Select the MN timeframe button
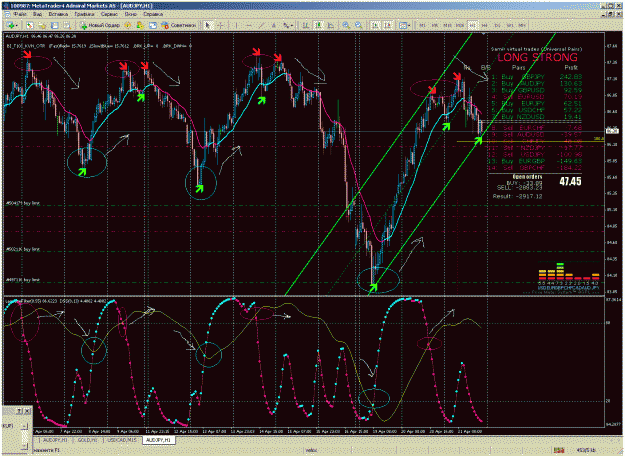The image size is (625, 456). [522, 25]
